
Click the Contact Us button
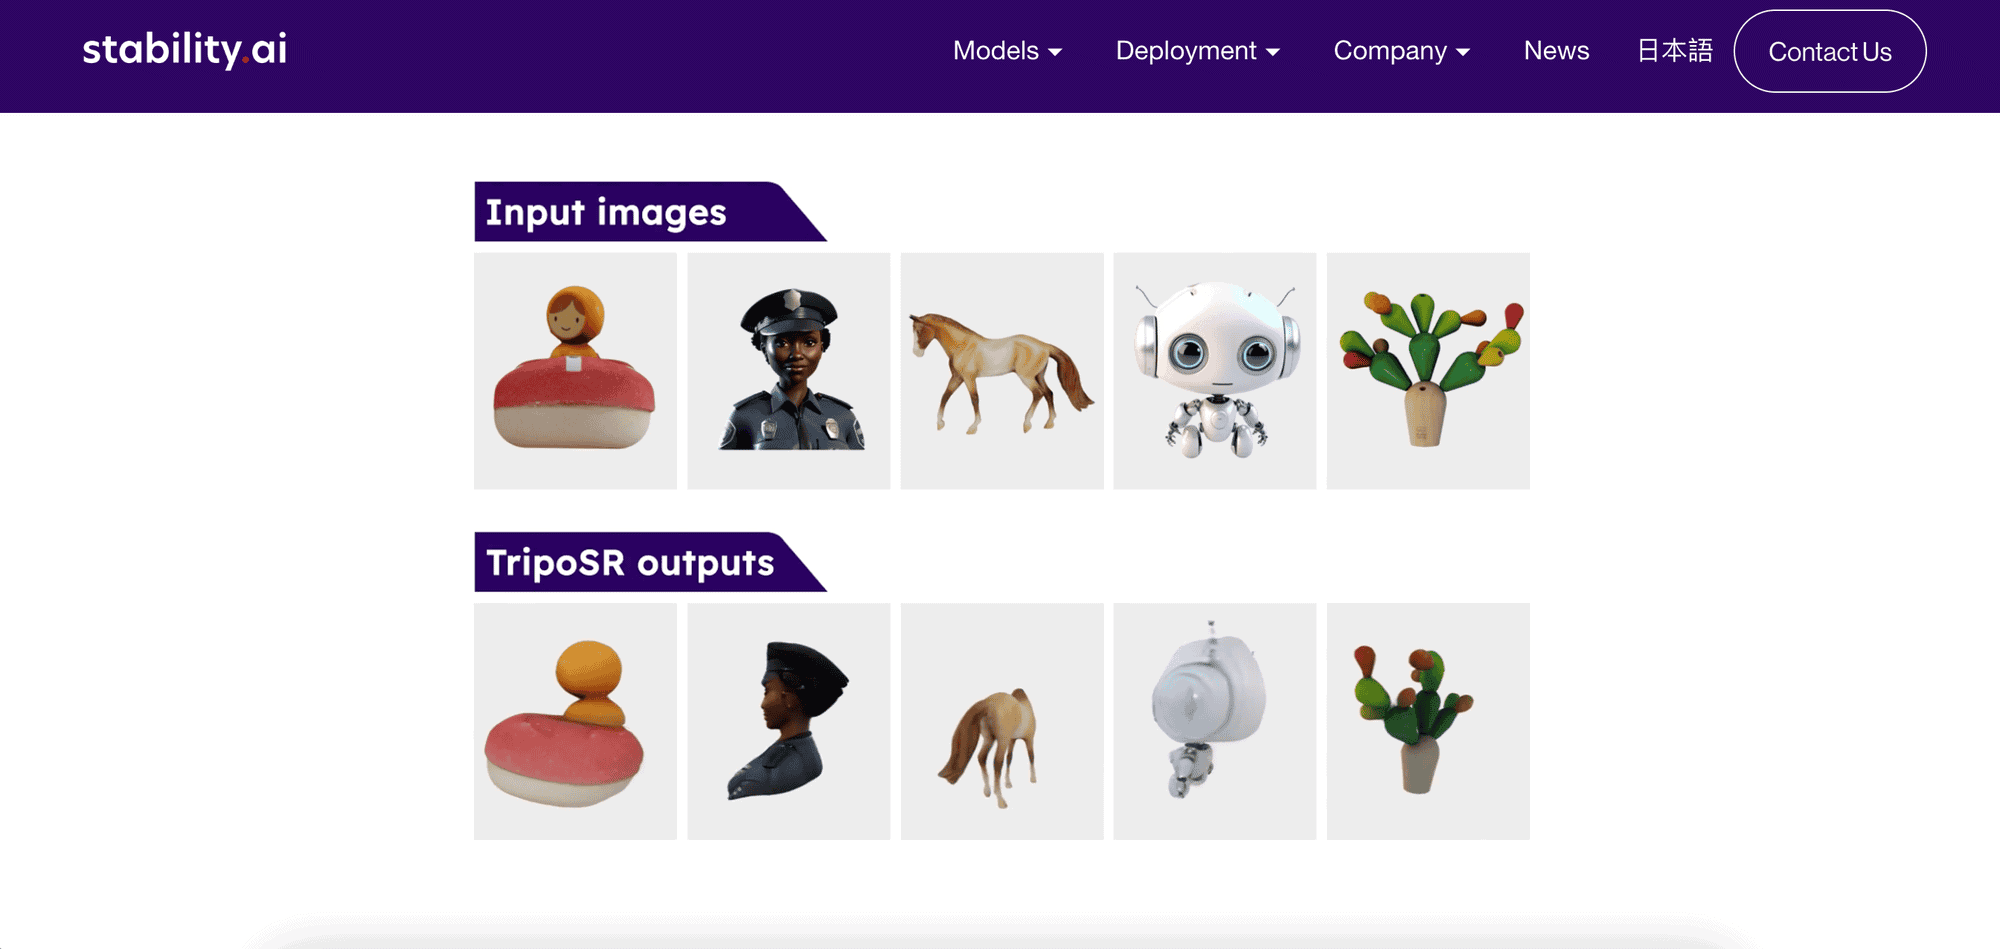pos(1830,51)
